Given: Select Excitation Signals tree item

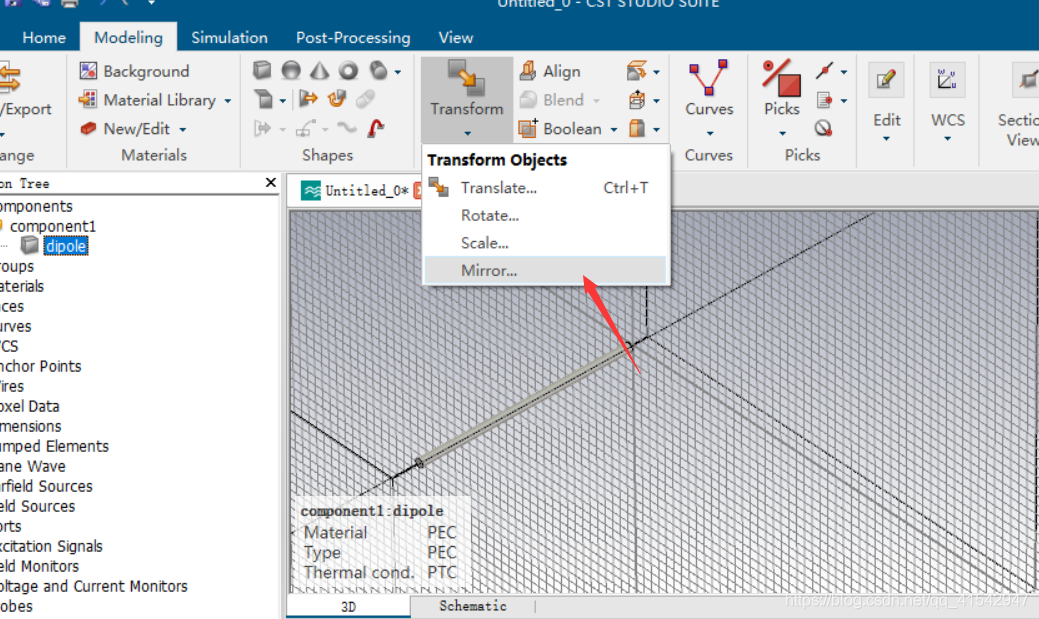Looking at the screenshot, I should coord(52,546).
